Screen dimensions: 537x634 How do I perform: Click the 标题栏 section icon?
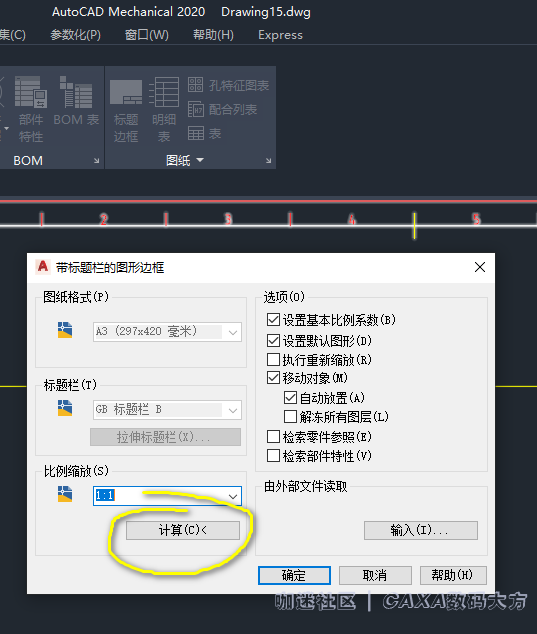coord(65,408)
